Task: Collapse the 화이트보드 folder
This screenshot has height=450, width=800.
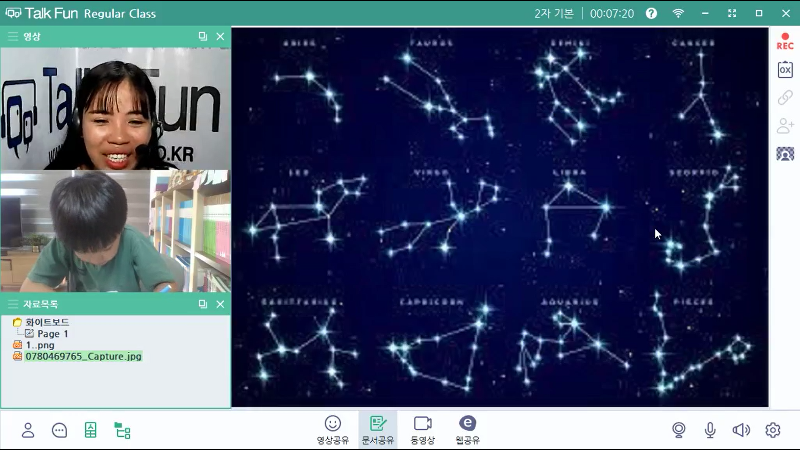Action: (18, 322)
